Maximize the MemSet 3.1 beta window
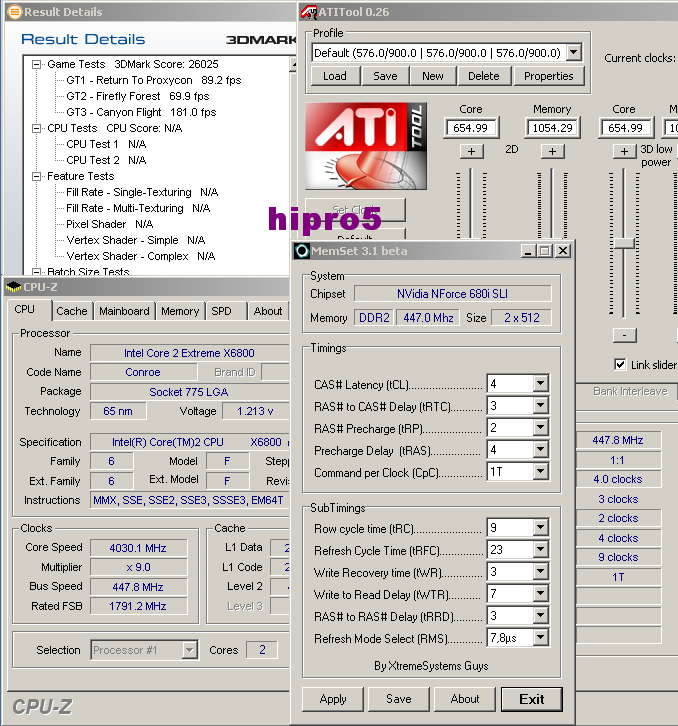 545,251
